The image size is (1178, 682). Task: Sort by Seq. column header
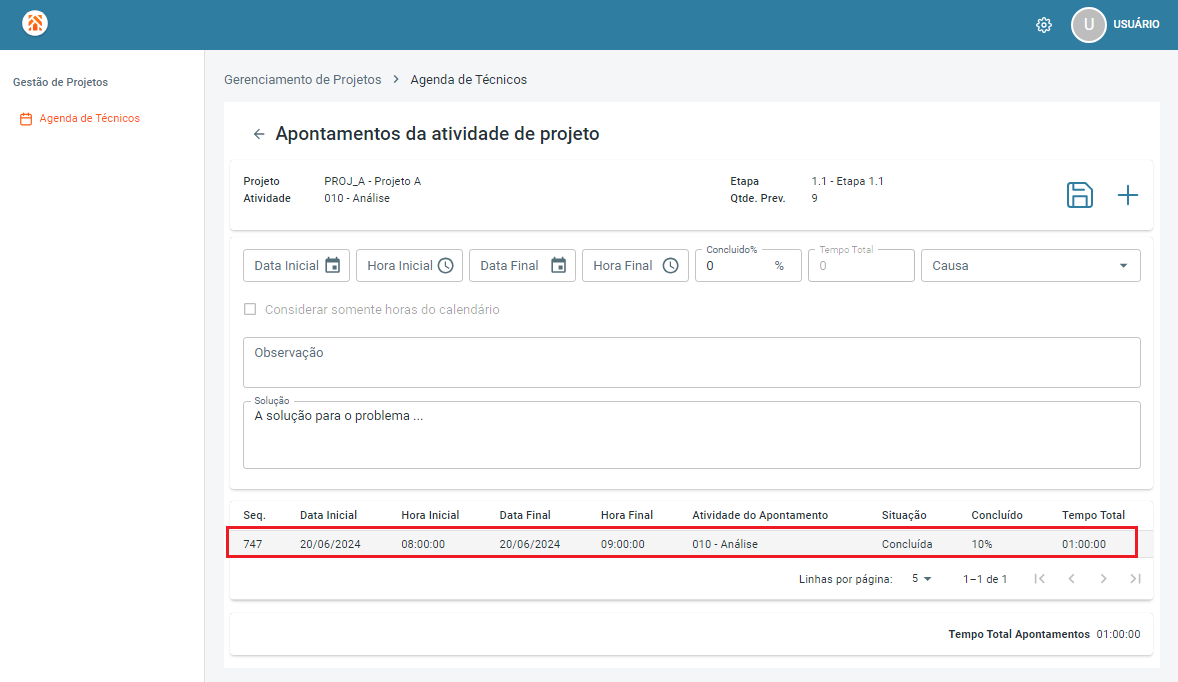254,515
